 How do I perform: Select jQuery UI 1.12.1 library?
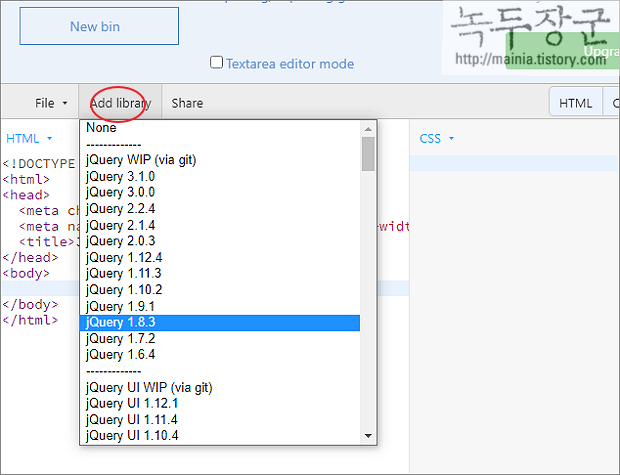(x=220, y=403)
